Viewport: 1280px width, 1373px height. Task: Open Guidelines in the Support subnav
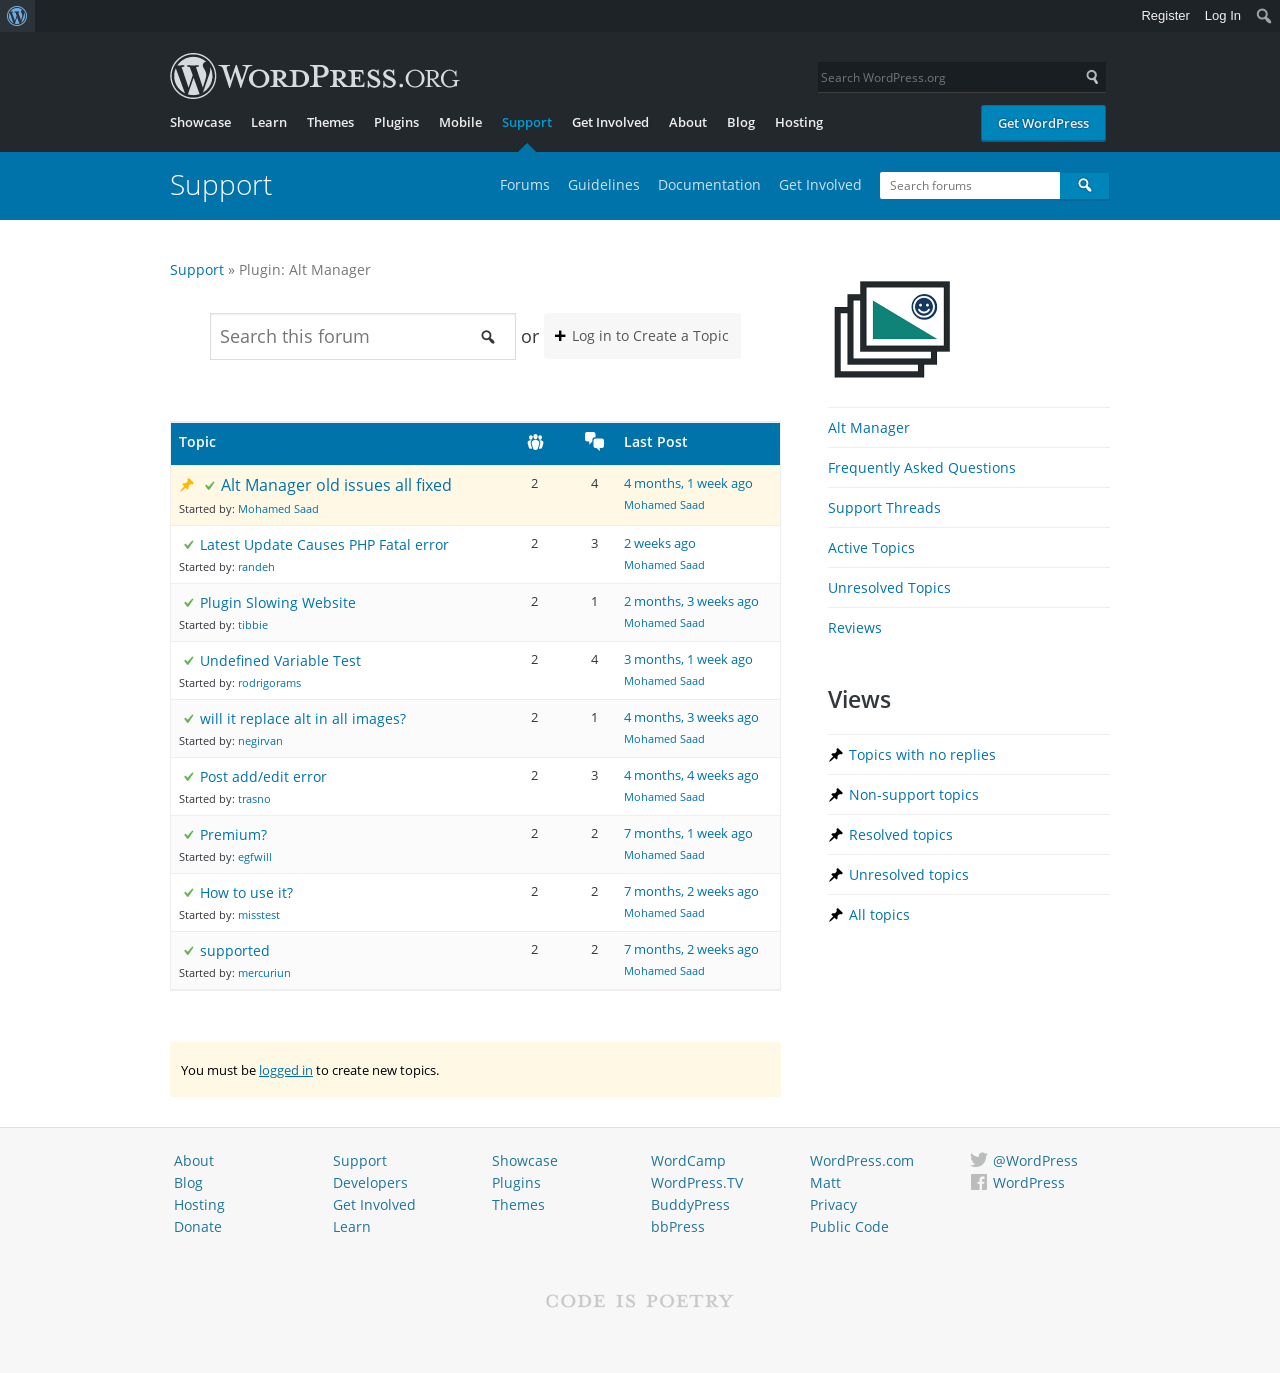604,185
